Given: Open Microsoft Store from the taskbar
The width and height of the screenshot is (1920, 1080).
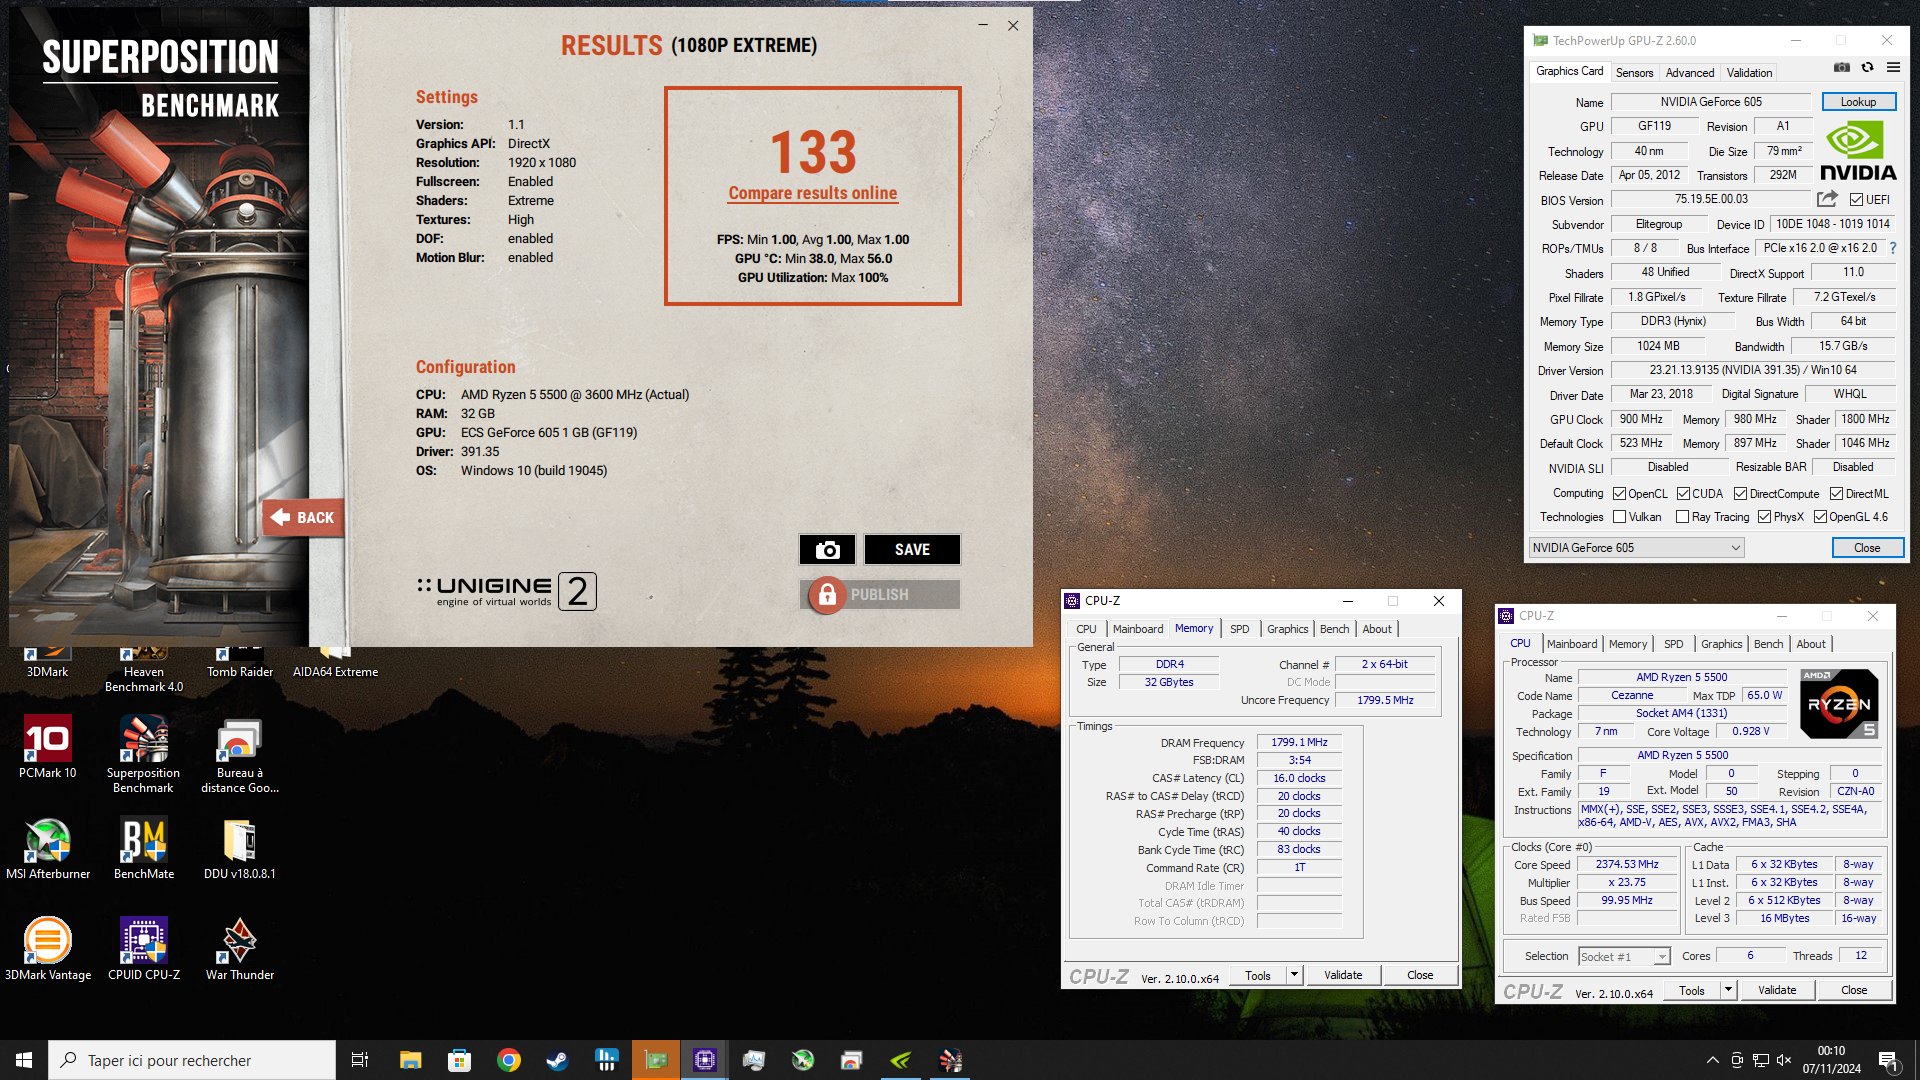Looking at the screenshot, I should 459,1060.
